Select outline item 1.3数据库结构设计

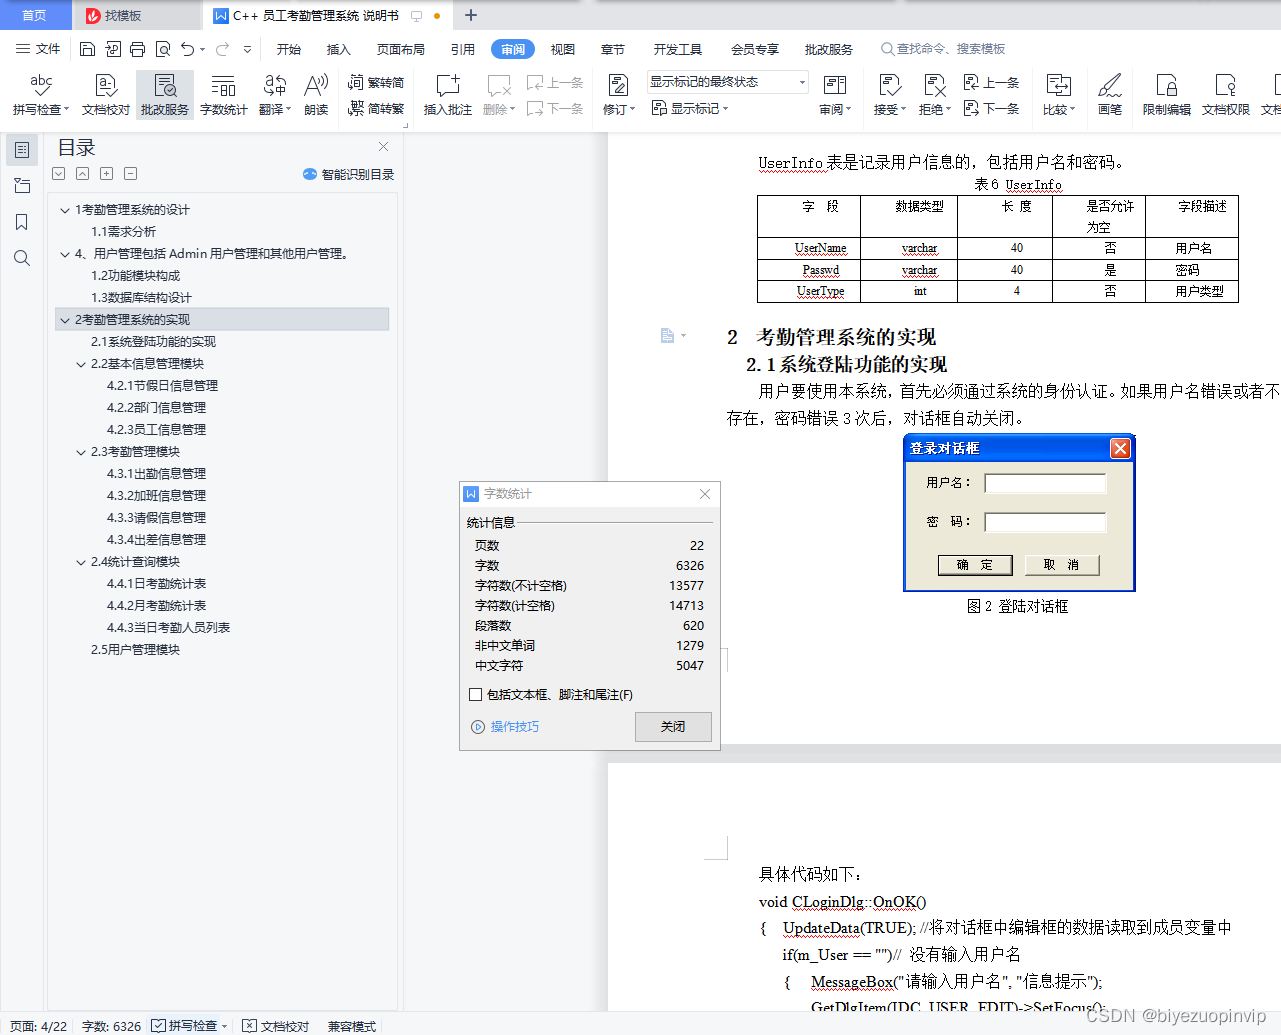coord(141,298)
